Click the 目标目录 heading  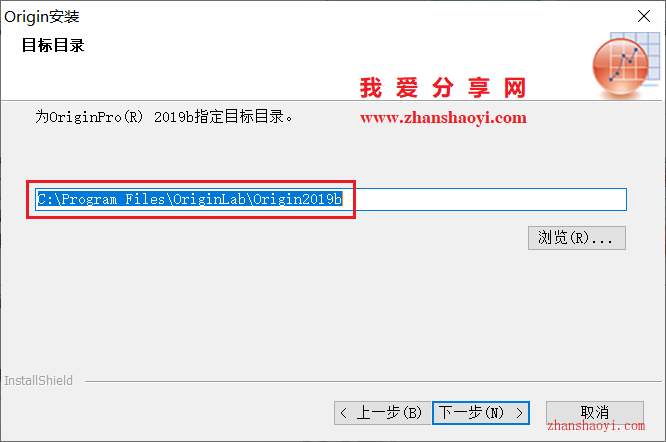tap(53, 45)
